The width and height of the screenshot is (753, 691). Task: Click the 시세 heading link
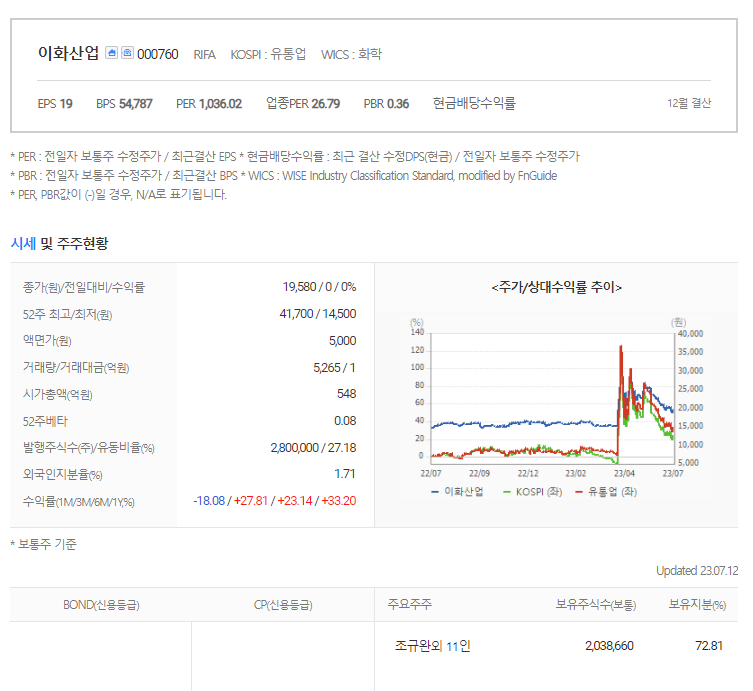23,243
